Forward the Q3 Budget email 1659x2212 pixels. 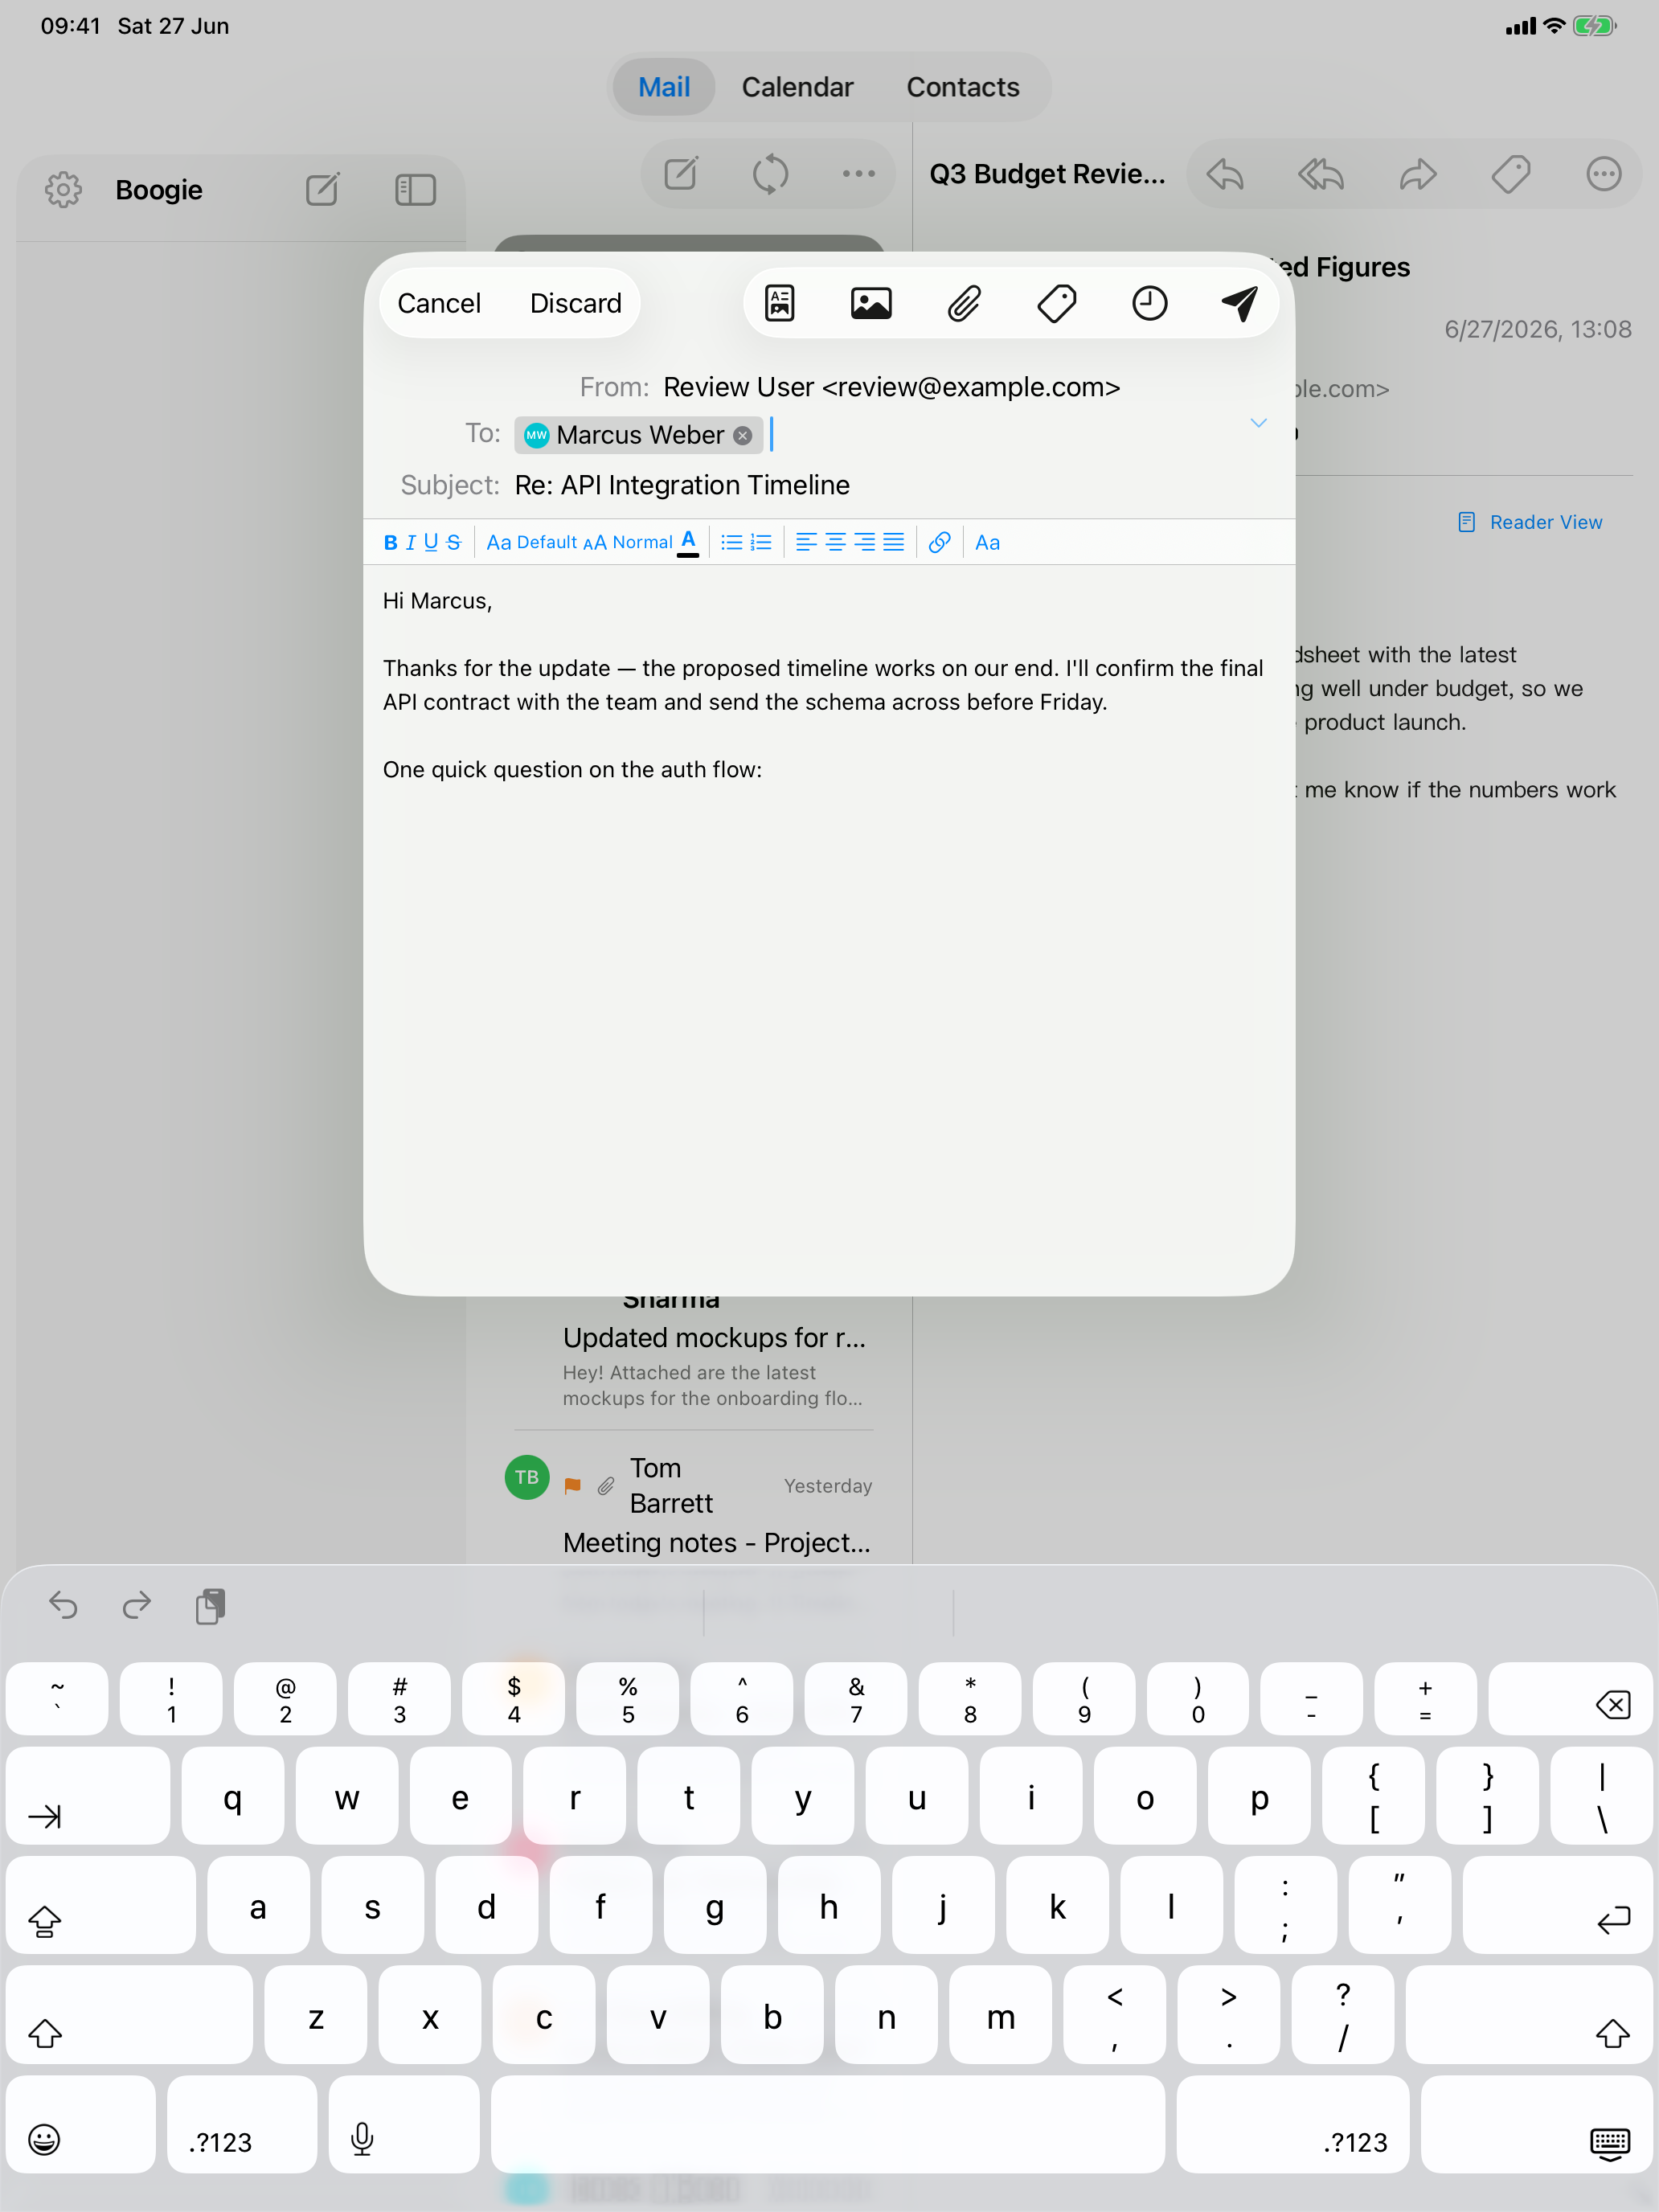1417,174
